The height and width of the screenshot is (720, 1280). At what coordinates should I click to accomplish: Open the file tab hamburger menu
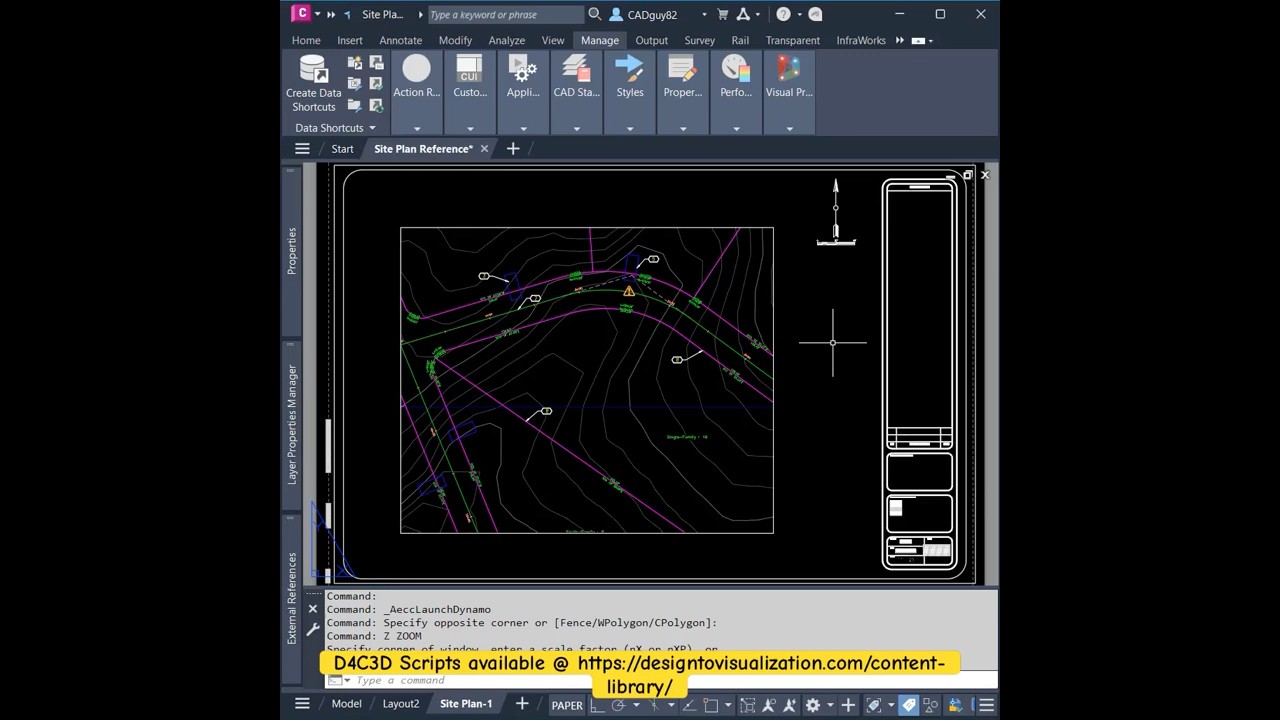pyautogui.click(x=302, y=149)
